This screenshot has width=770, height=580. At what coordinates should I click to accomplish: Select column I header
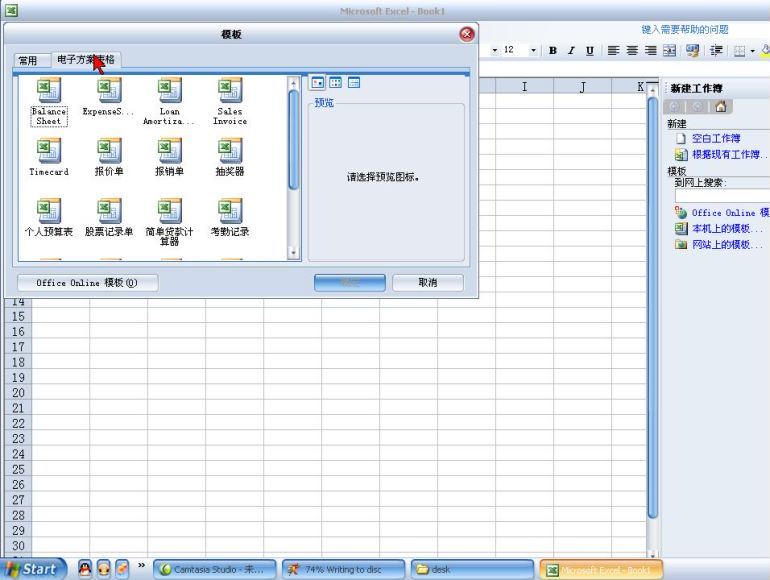click(x=524, y=87)
